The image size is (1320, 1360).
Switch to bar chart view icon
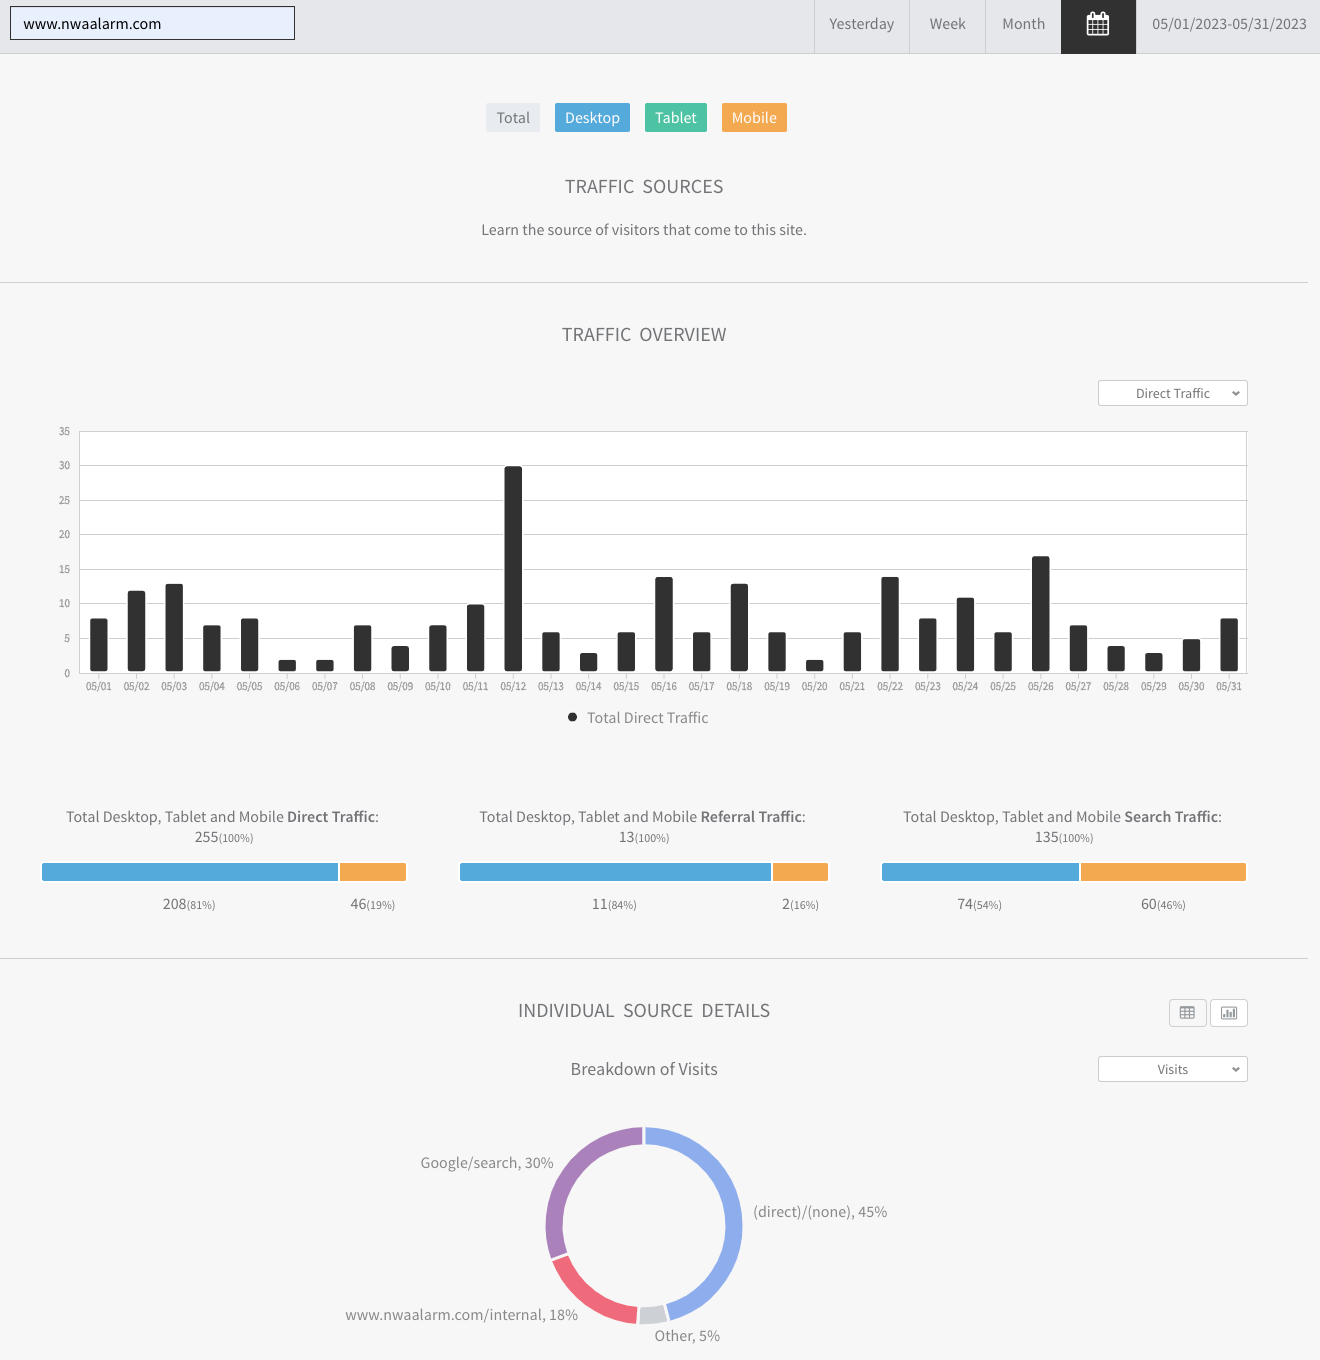click(1229, 1013)
